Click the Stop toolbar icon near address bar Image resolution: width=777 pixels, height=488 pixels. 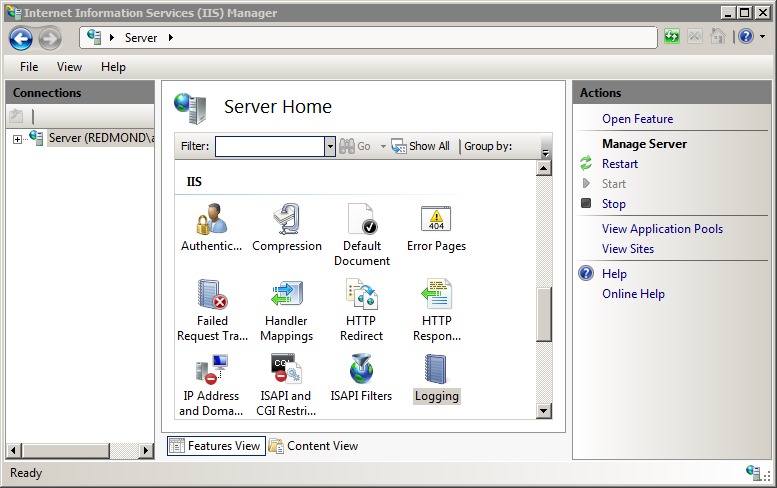point(695,37)
